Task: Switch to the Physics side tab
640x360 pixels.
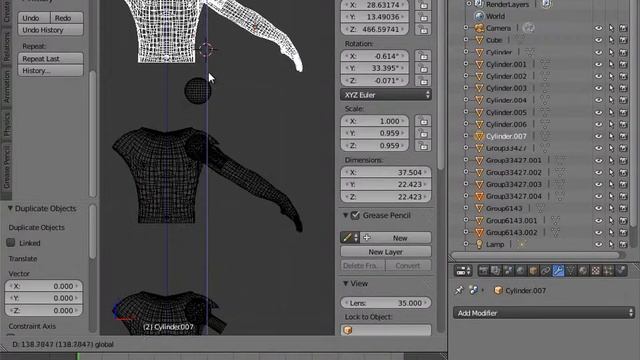Action: click(x=6, y=124)
